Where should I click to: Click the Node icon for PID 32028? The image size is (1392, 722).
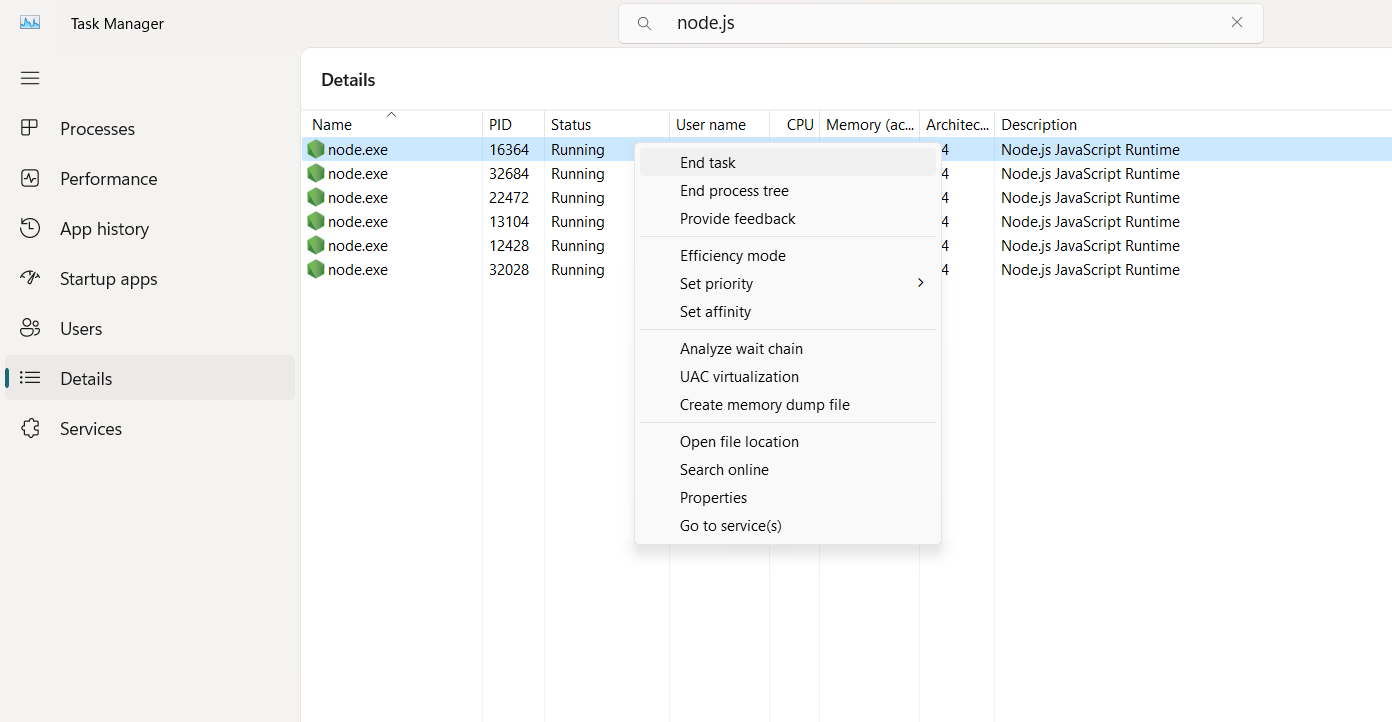(316, 269)
